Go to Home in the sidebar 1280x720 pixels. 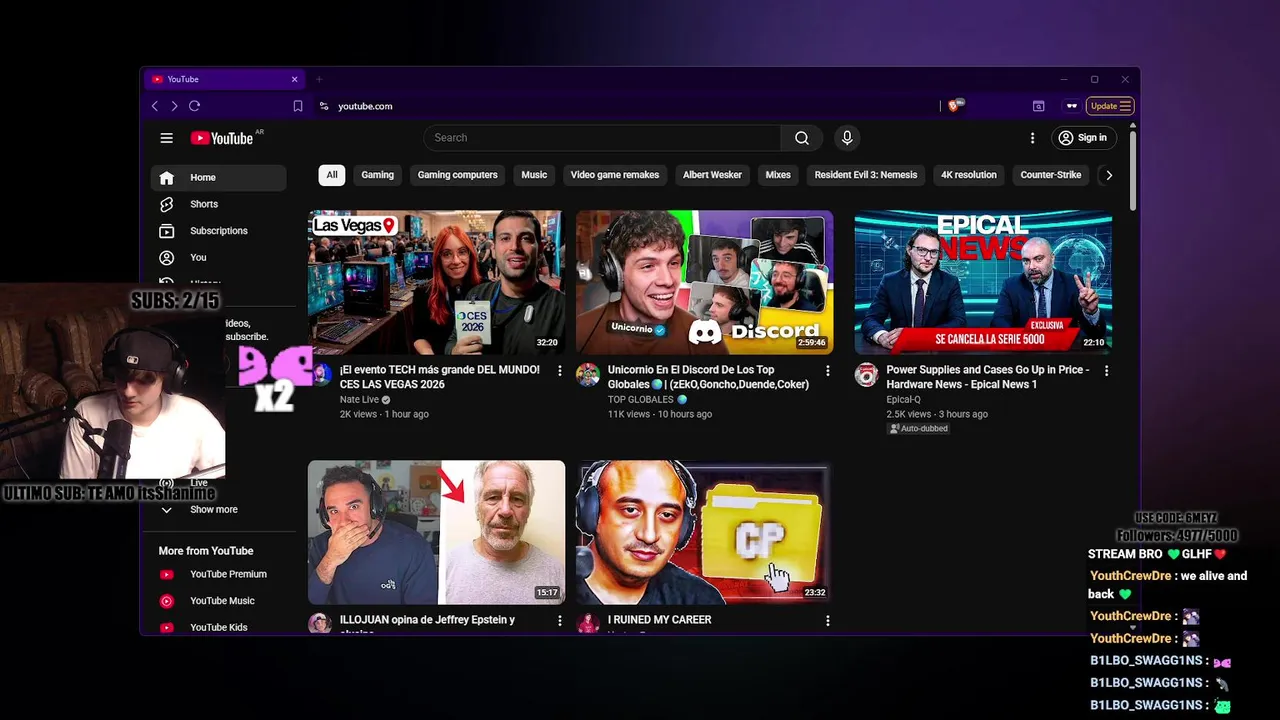click(x=218, y=178)
